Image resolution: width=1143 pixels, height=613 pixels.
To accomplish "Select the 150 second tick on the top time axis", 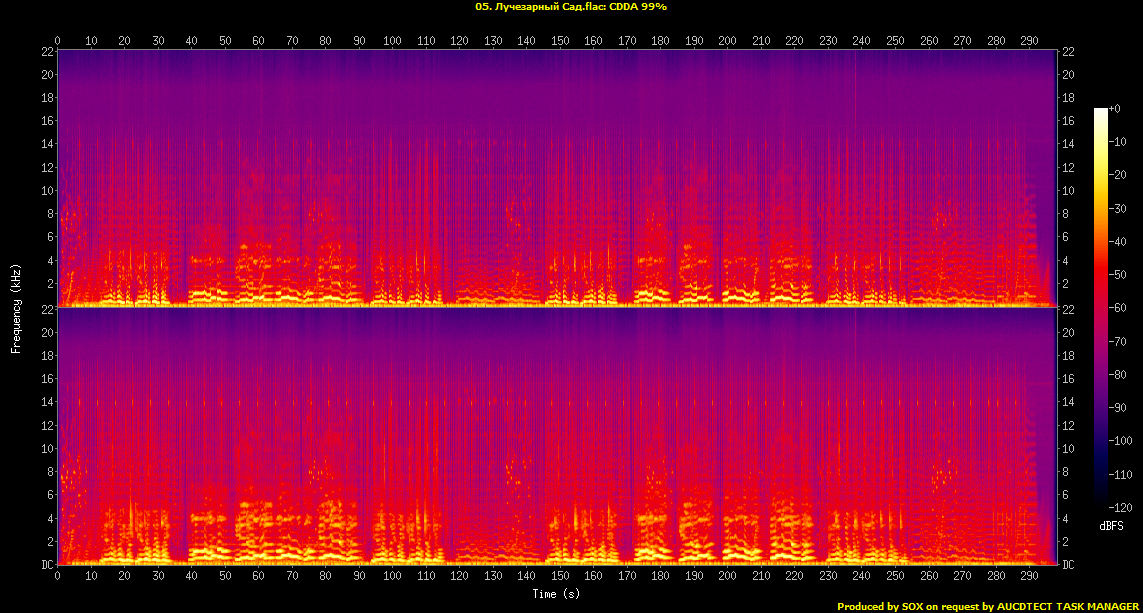I will (x=560, y=41).
